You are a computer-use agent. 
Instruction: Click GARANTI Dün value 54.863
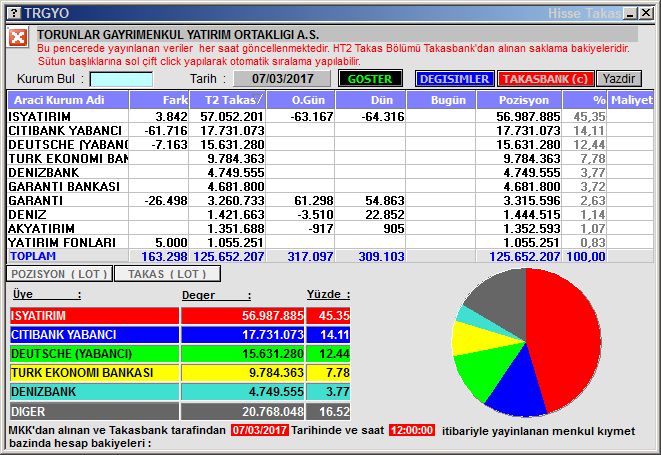point(384,200)
